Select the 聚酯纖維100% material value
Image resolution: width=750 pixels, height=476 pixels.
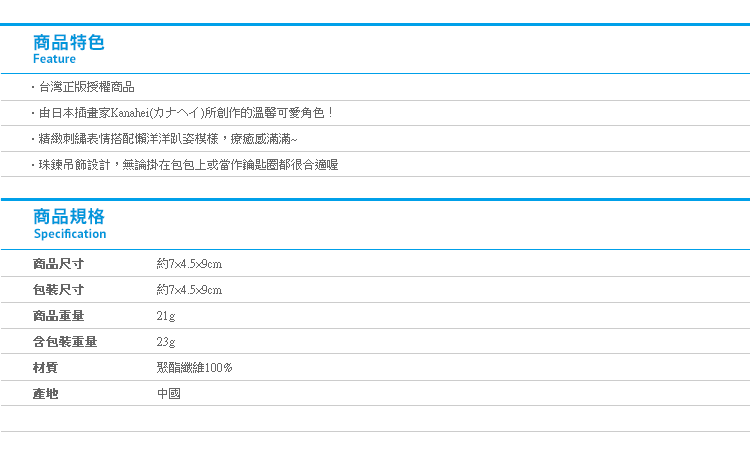tap(195, 367)
